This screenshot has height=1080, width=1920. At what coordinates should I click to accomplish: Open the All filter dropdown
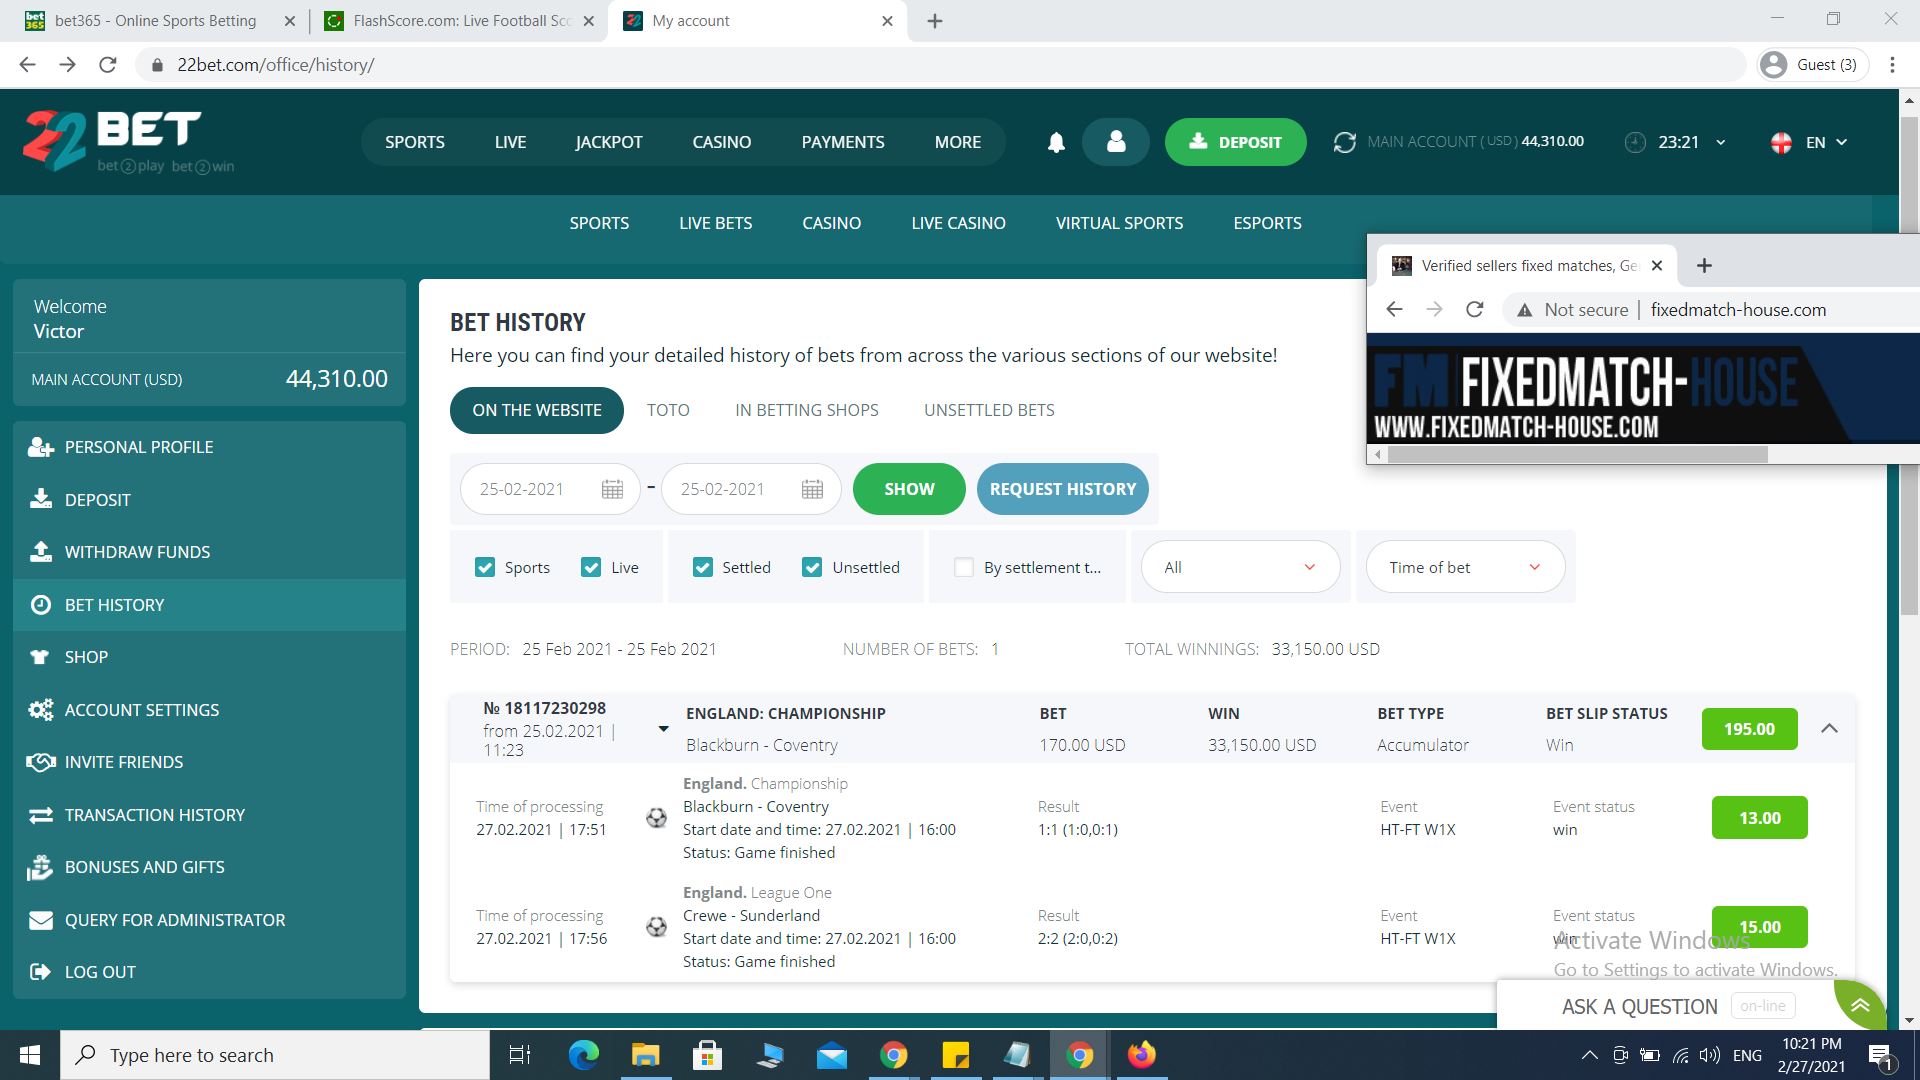(1240, 568)
